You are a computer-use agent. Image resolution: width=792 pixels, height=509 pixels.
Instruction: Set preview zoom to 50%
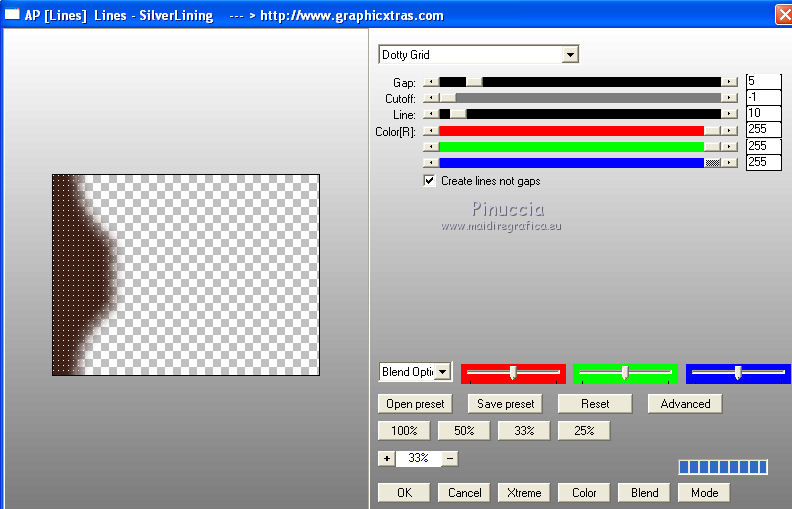(x=464, y=431)
